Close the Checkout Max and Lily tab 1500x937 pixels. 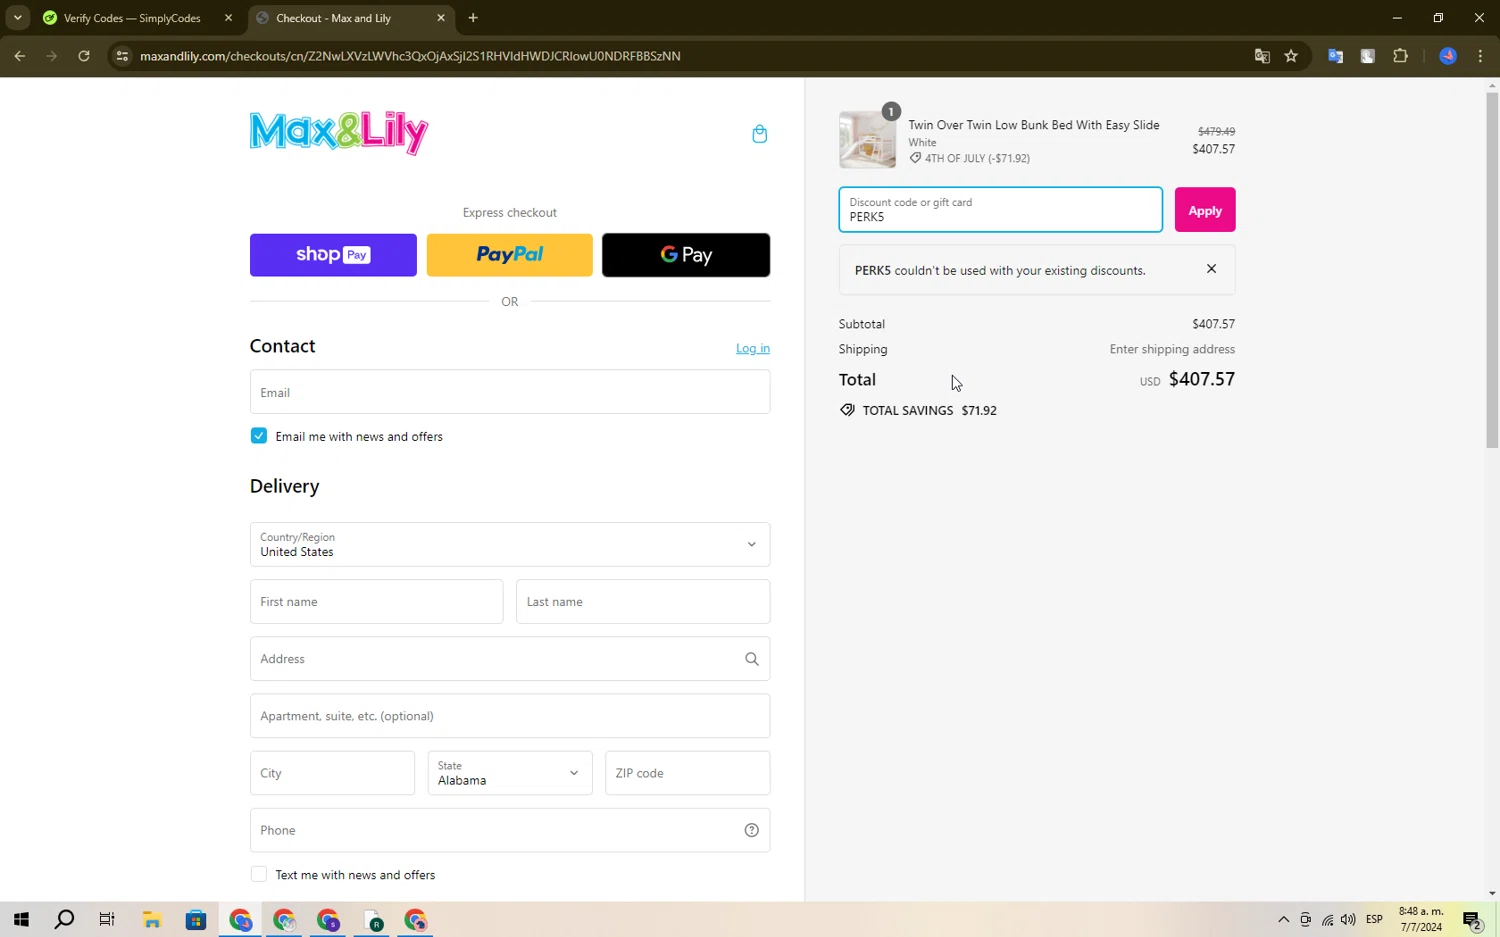pyautogui.click(x=441, y=18)
